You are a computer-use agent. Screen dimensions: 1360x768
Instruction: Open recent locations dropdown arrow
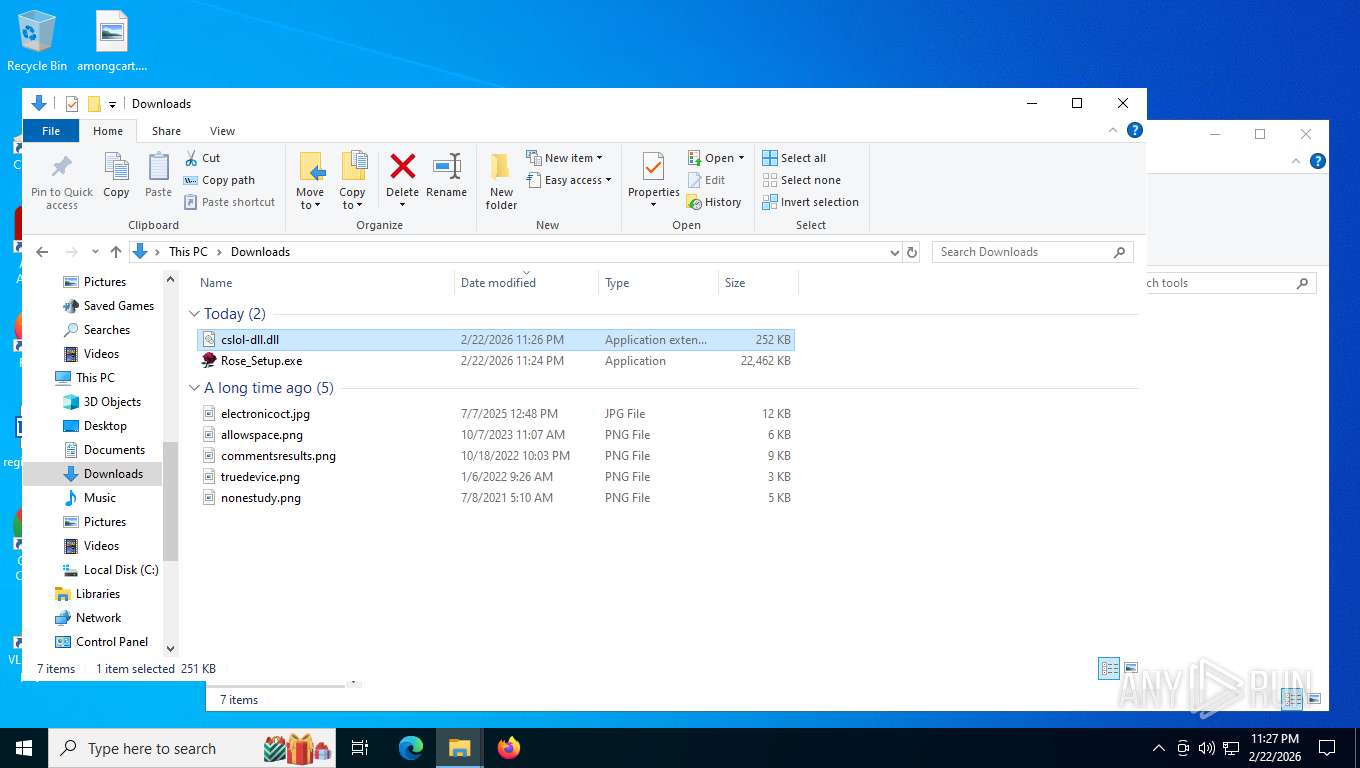point(95,252)
